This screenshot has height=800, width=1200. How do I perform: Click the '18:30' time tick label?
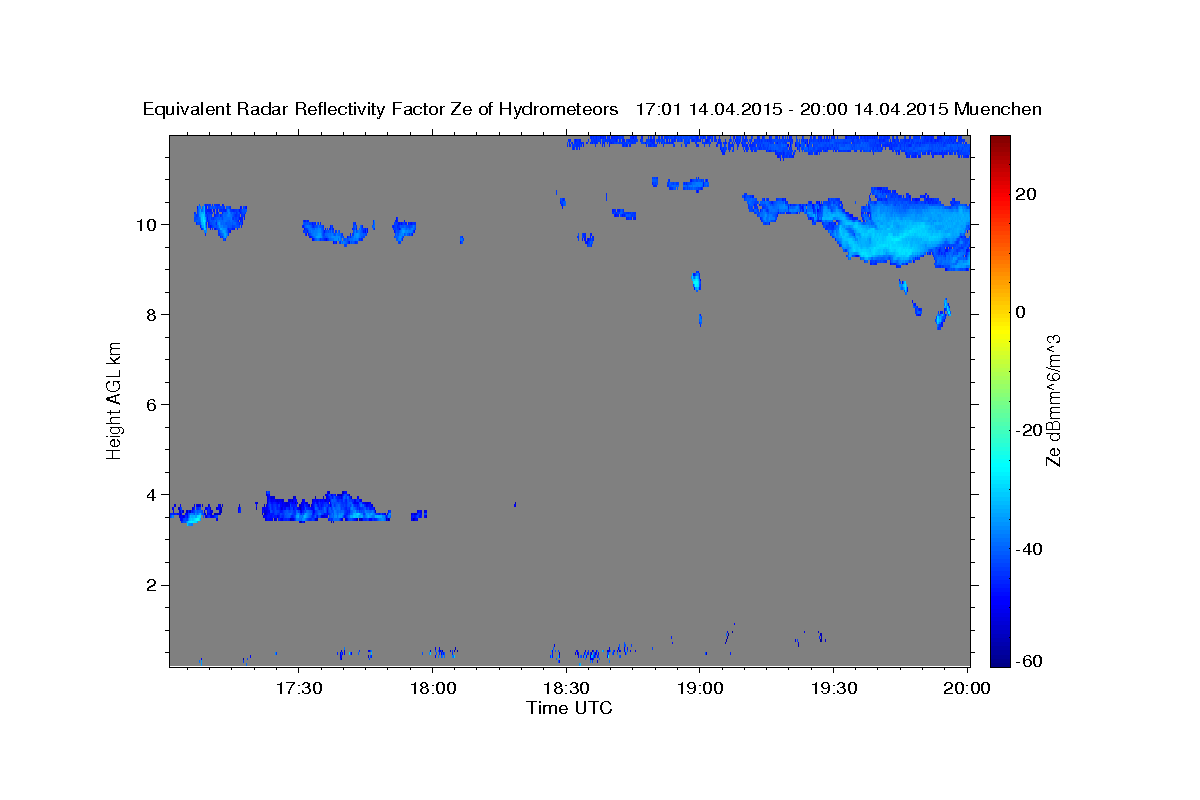566,688
